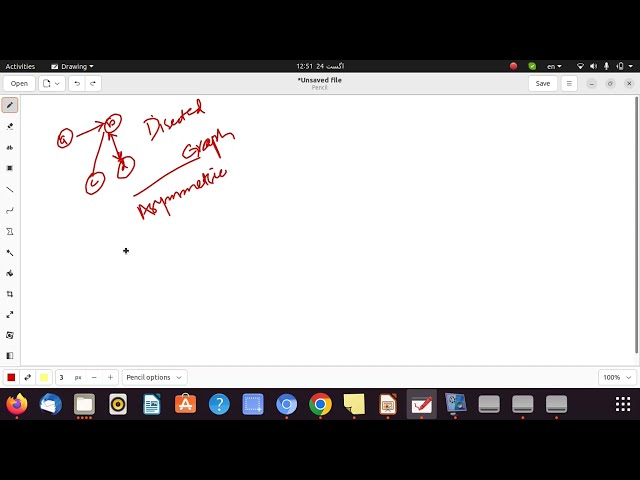The width and height of the screenshot is (640, 480).
Task: Open the yellow Sticky Notes dock icon
Action: 354,404
